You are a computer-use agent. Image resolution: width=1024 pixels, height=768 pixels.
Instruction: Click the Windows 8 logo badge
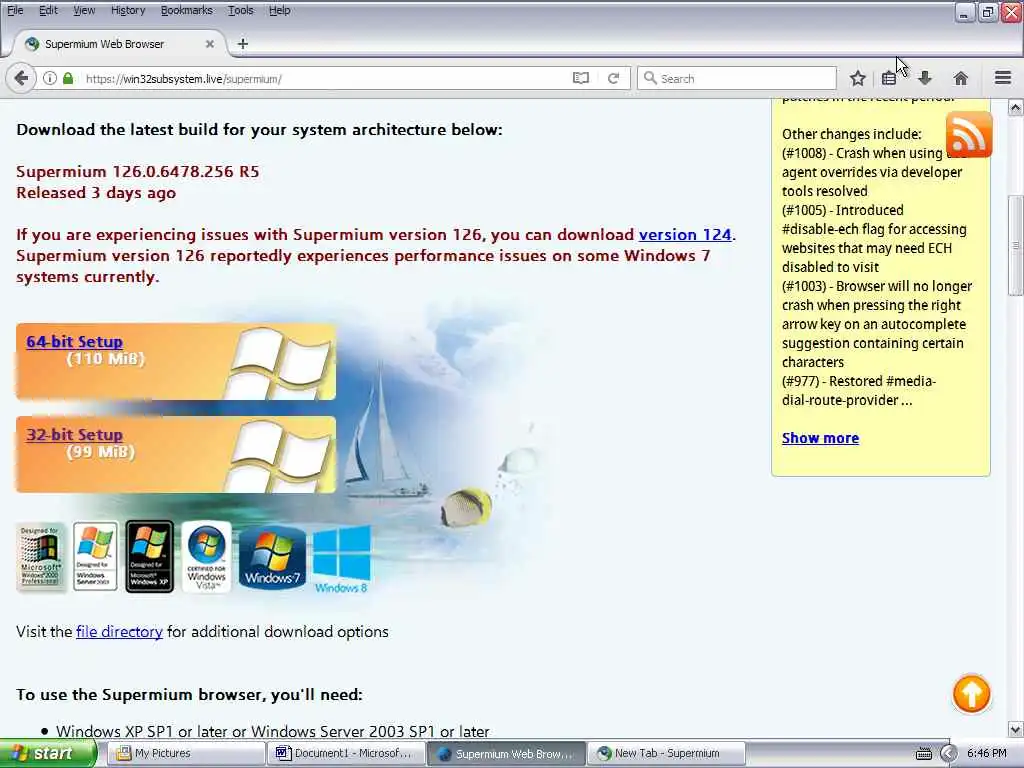342,560
